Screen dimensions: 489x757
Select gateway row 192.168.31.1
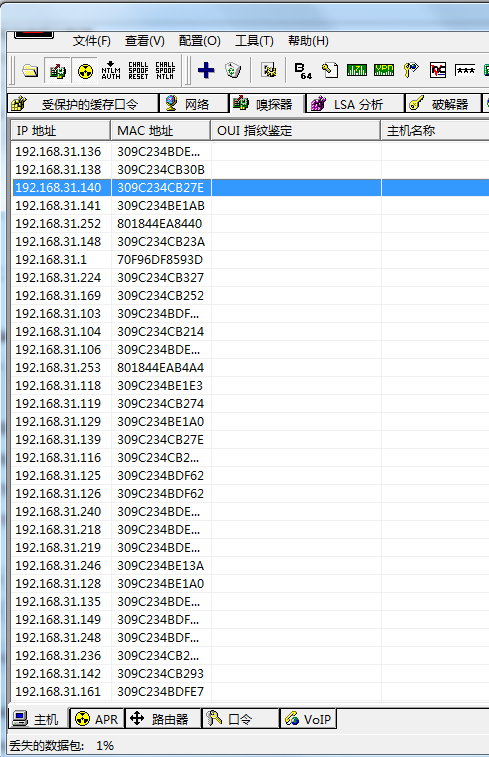pyautogui.click(x=250, y=260)
